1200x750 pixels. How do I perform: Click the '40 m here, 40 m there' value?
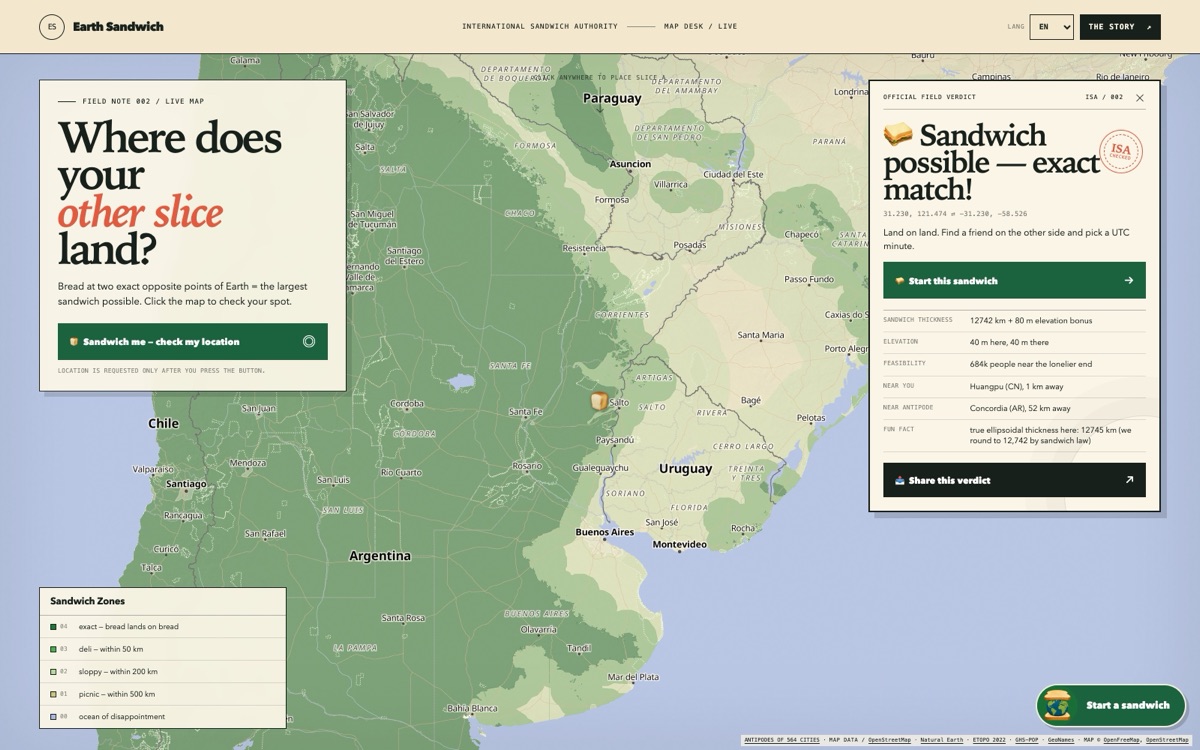[1009, 342]
